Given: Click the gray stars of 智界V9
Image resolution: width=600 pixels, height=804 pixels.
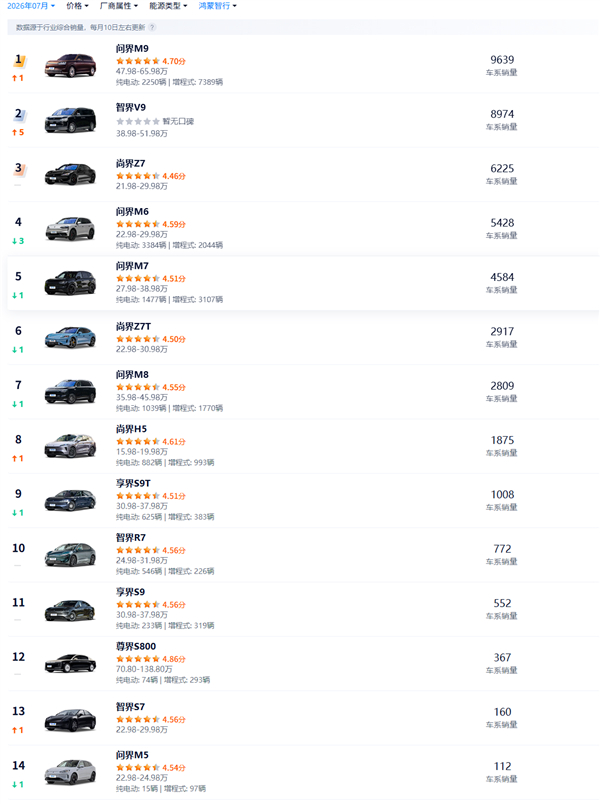Looking at the screenshot, I should click(138, 122).
